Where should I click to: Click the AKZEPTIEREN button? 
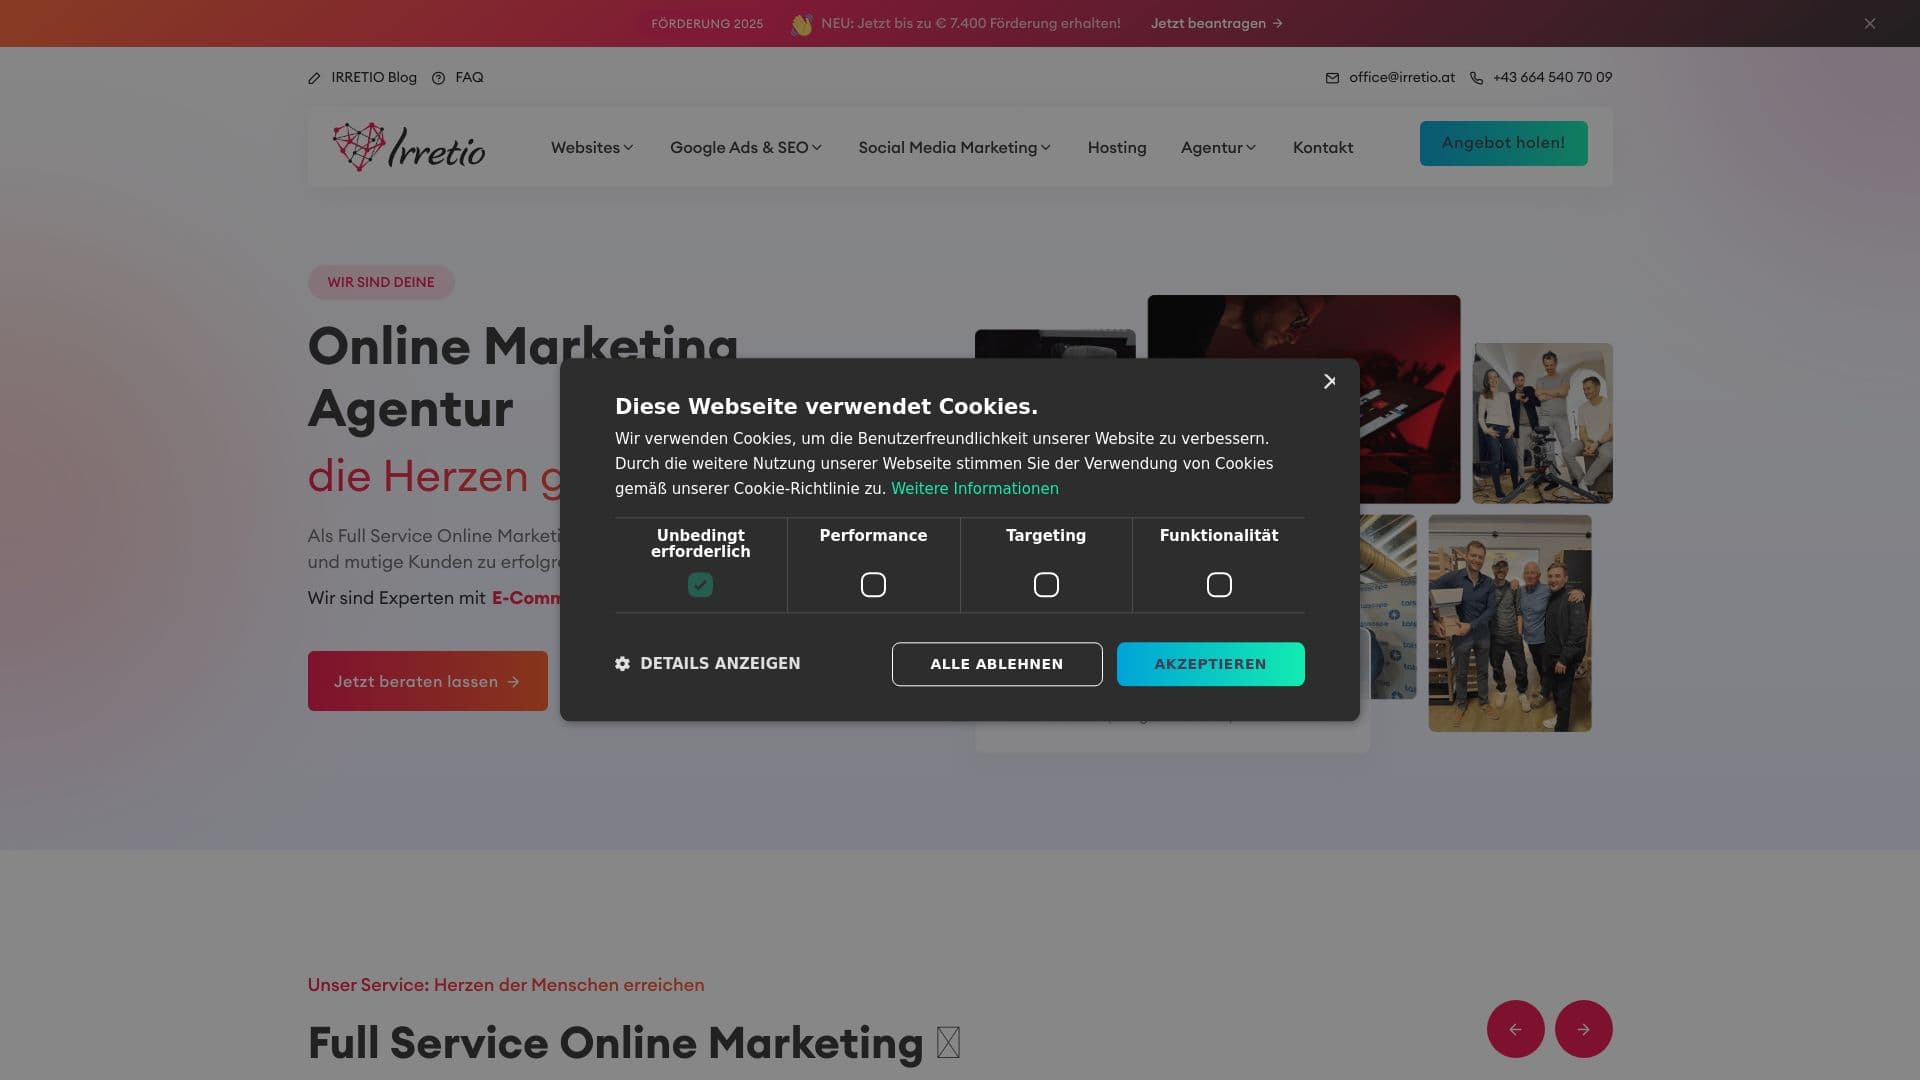tap(1210, 663)
